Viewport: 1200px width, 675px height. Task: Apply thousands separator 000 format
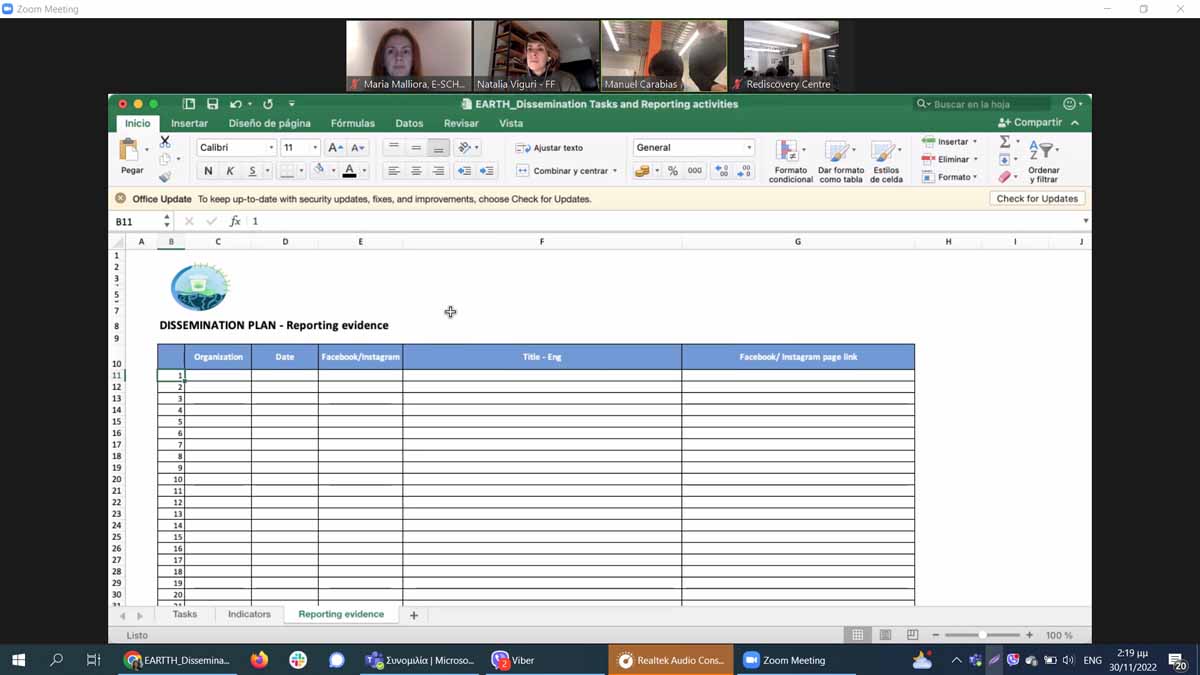click(x=694, y=171)
